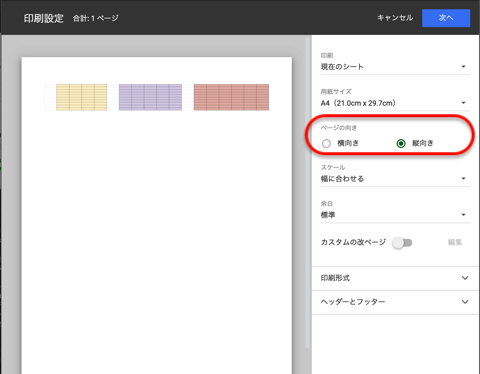The image size is (480, 374).
Task: Click the 印刷設定 title text
Action: (43, 18)
